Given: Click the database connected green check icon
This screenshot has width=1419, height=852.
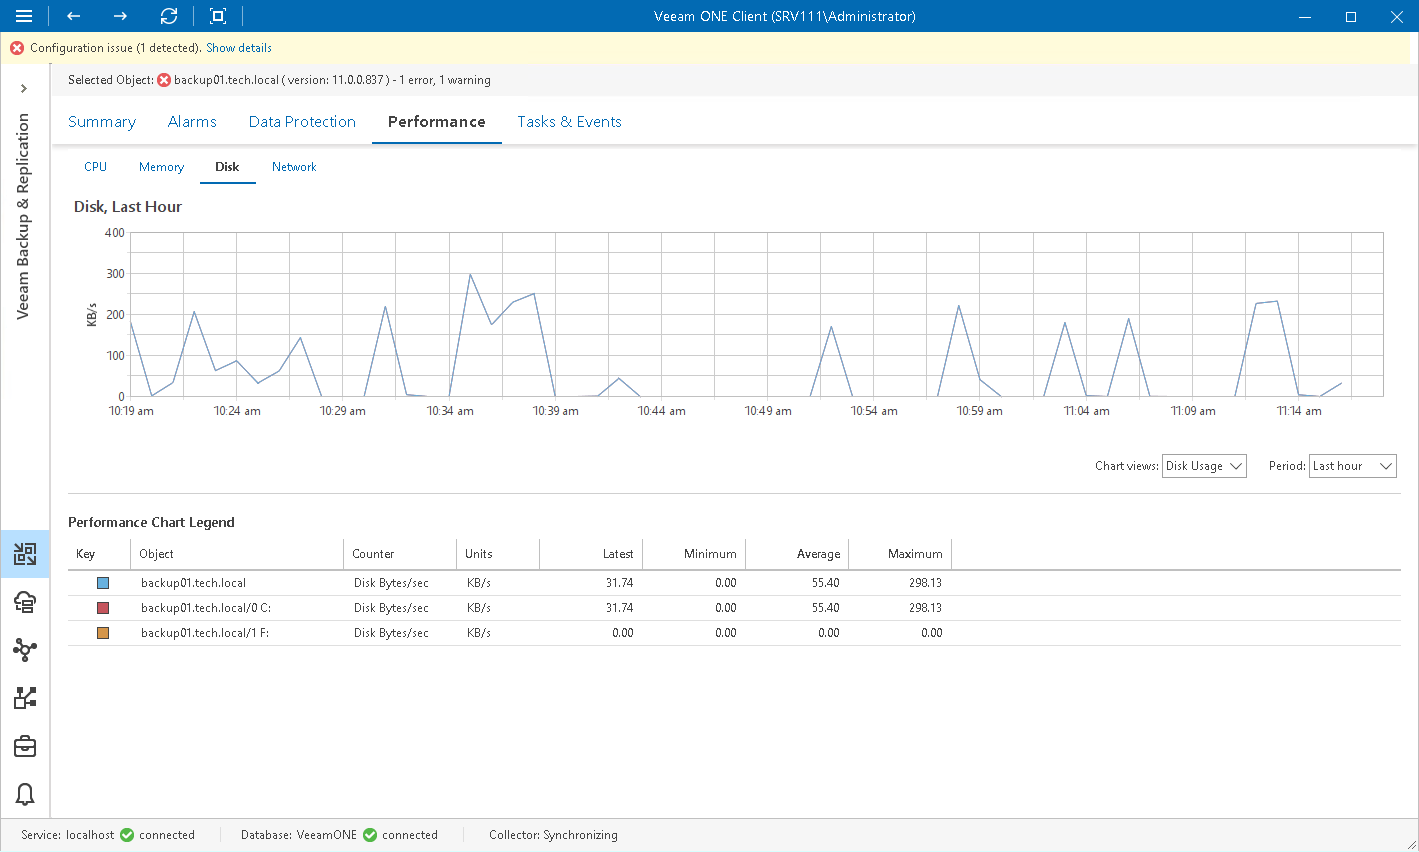Looking at the screenshot, I should coord(370,835).
